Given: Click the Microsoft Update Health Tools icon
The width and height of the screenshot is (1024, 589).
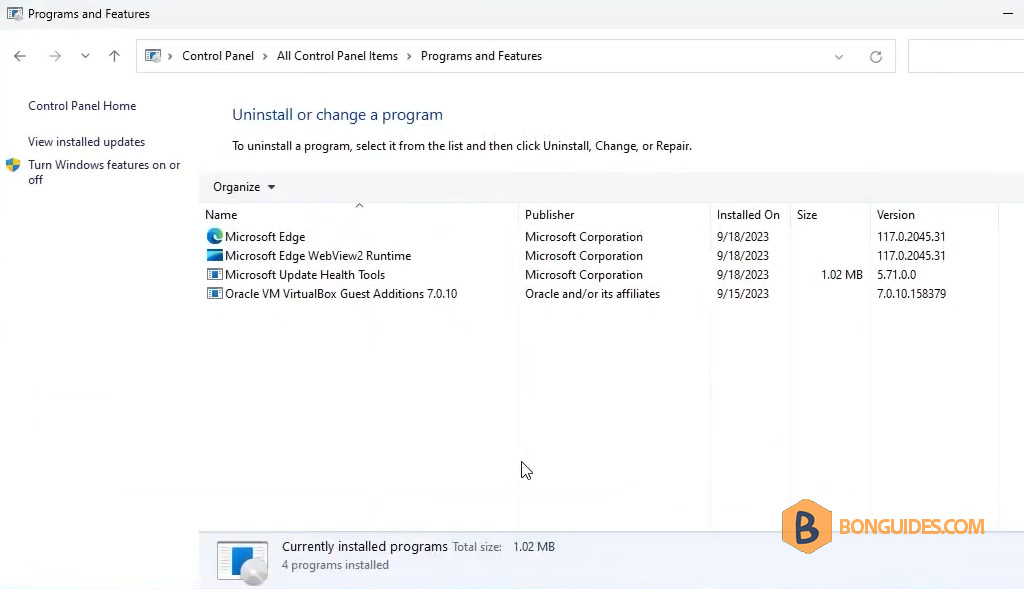Looking at the screenshot, I should [x=214, y=274].
